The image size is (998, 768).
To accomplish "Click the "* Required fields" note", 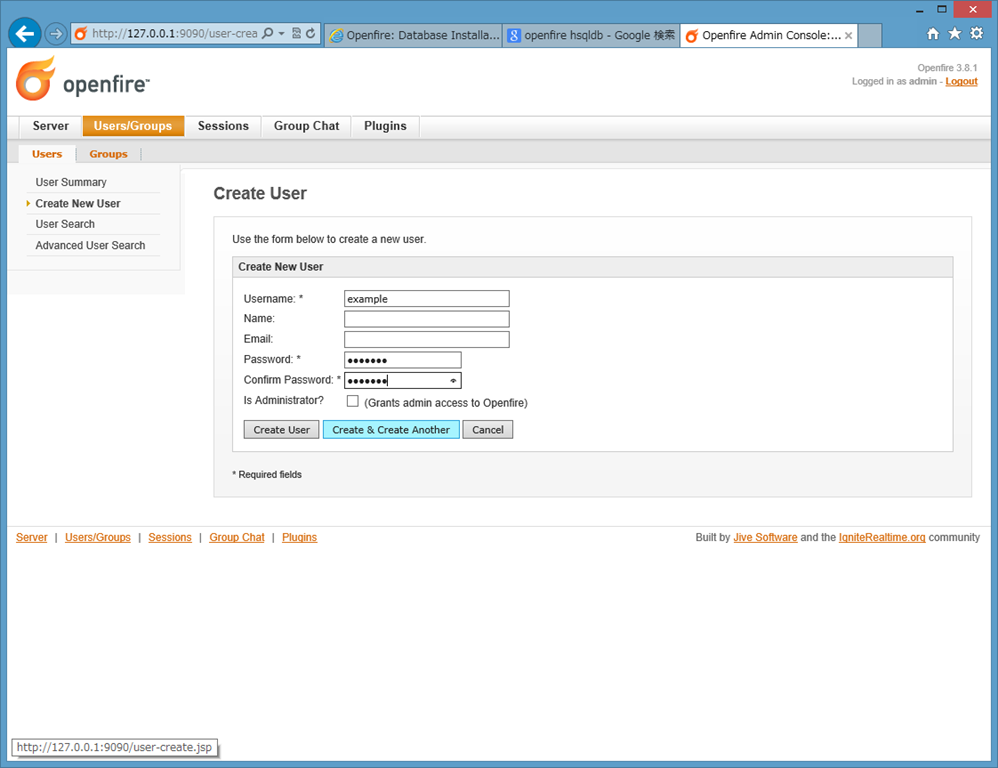I will pos(267,475).
